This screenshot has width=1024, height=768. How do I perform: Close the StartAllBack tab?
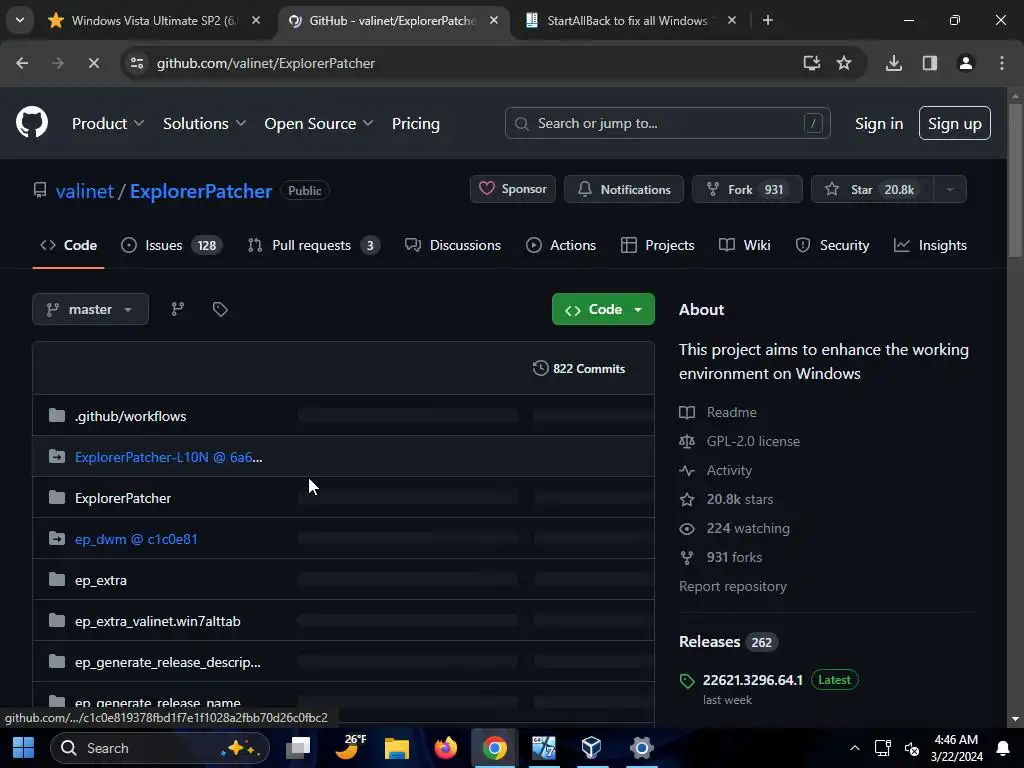coord(731,21)
